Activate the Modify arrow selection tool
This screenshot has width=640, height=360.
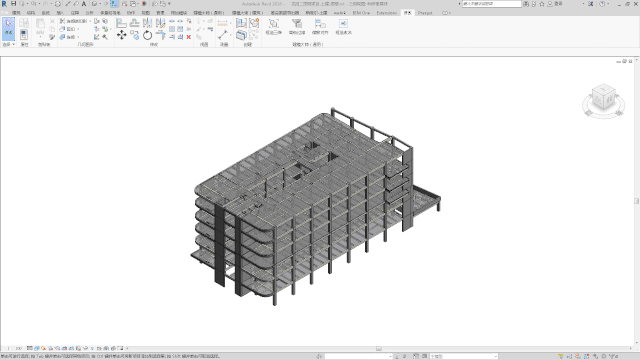(x=9, y=28)
